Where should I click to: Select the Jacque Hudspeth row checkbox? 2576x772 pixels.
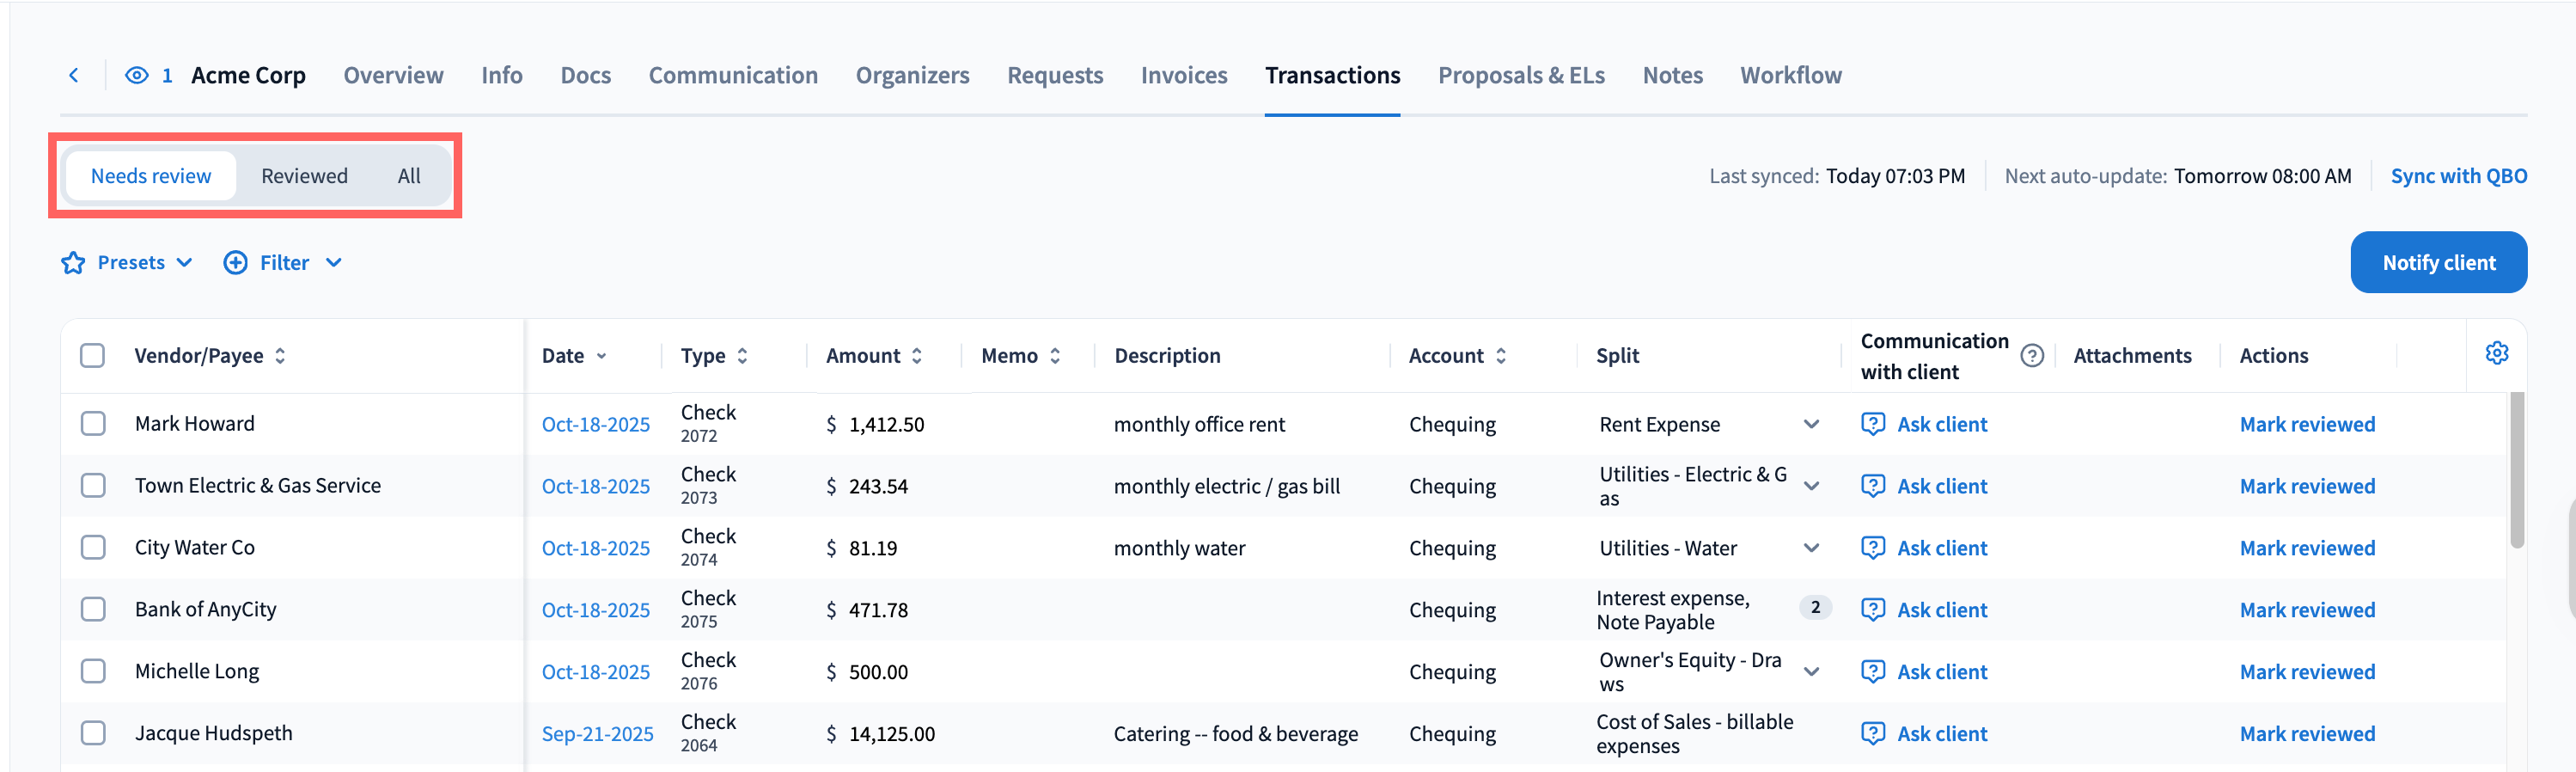[93, 734]
